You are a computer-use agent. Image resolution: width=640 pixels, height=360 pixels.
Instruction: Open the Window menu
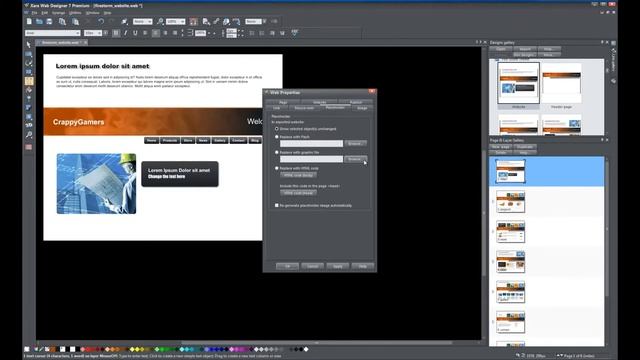coord(92,13)
